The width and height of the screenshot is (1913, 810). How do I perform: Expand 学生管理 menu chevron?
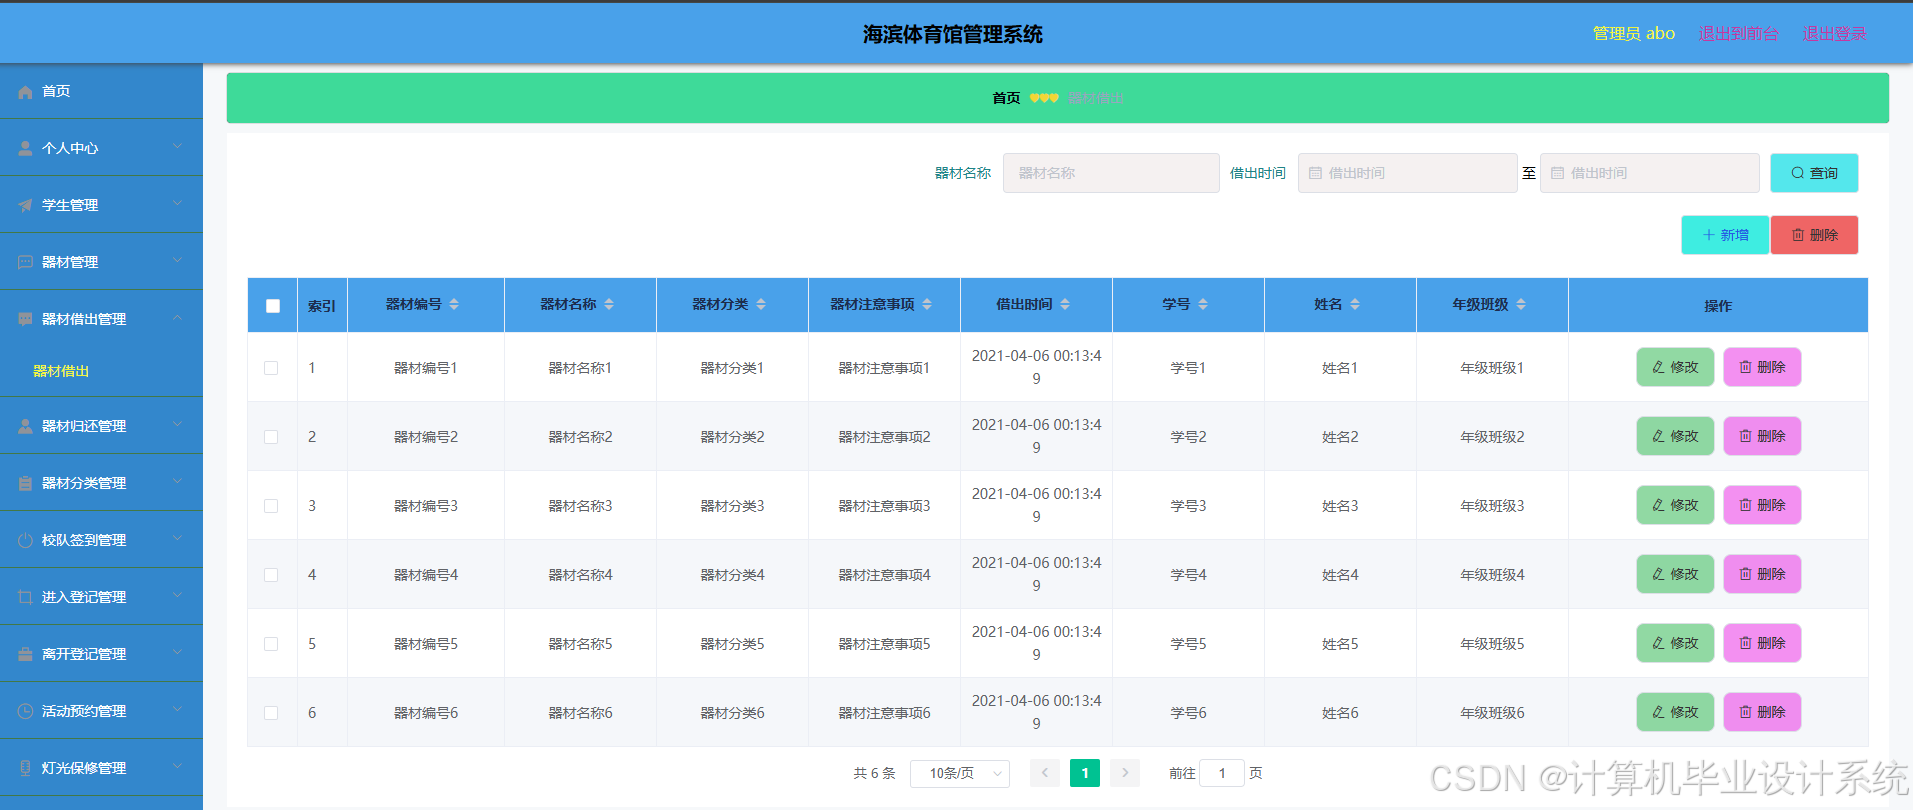click(177, 204)
